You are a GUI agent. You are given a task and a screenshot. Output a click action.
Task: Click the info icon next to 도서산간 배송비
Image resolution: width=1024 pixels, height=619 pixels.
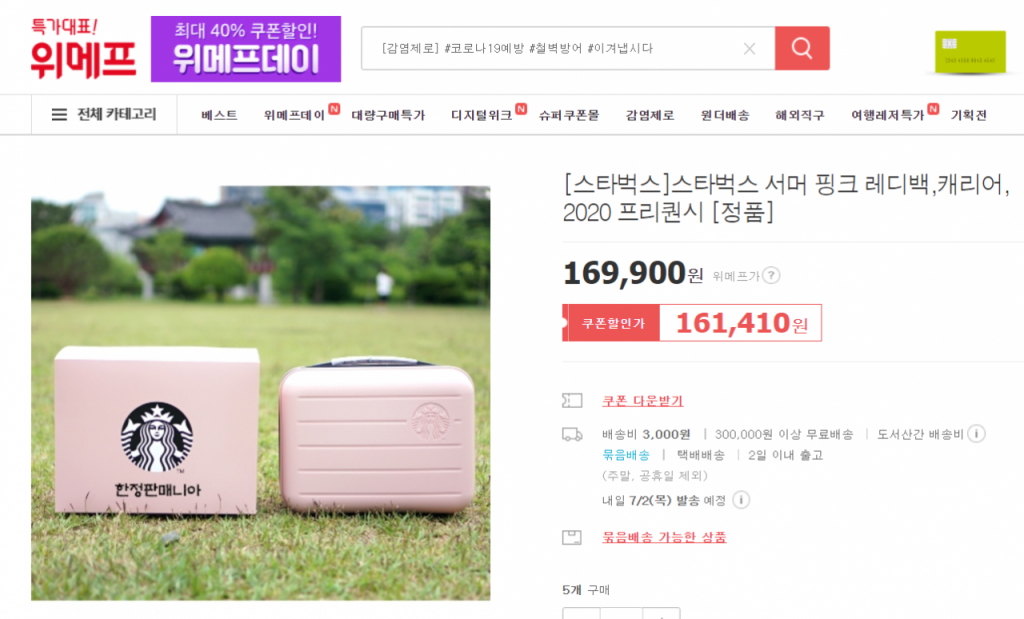[x=976, y=434]
